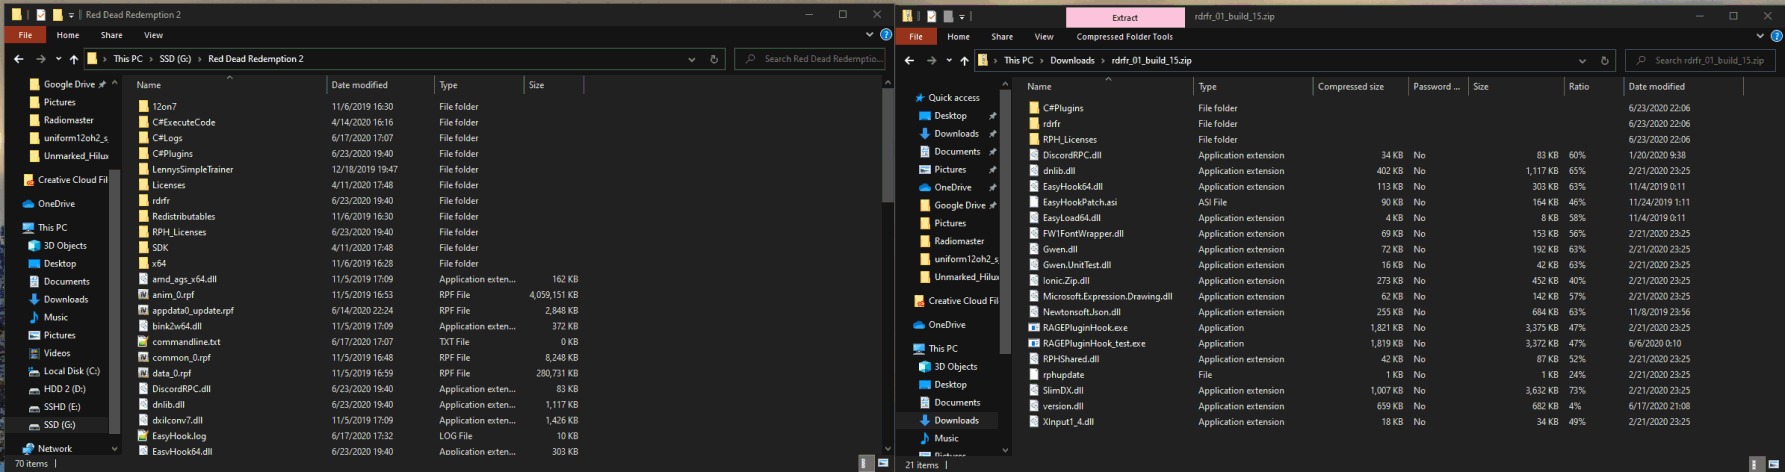Open Share tab in Red Dead Redemption 2 window
Image resolution: width=1785 pixels, height=472 pixels.
(111, 35)
